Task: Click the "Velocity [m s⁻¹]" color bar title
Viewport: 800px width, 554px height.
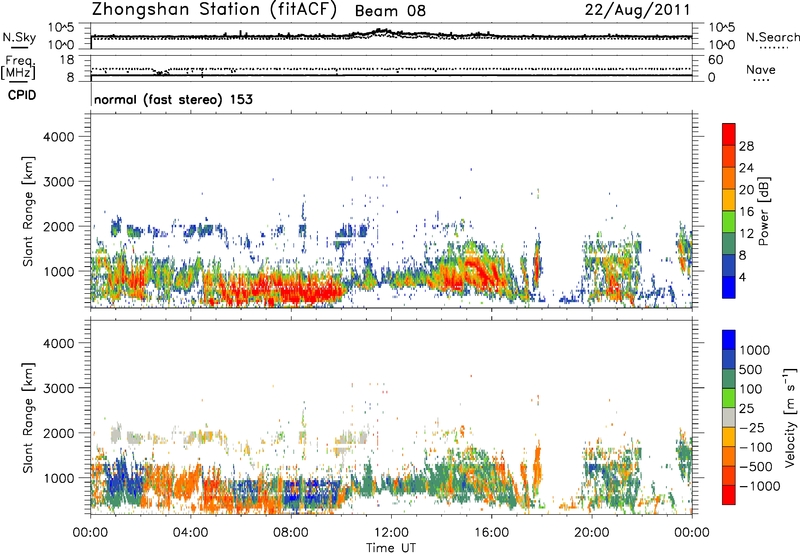Action: (790, 417)
